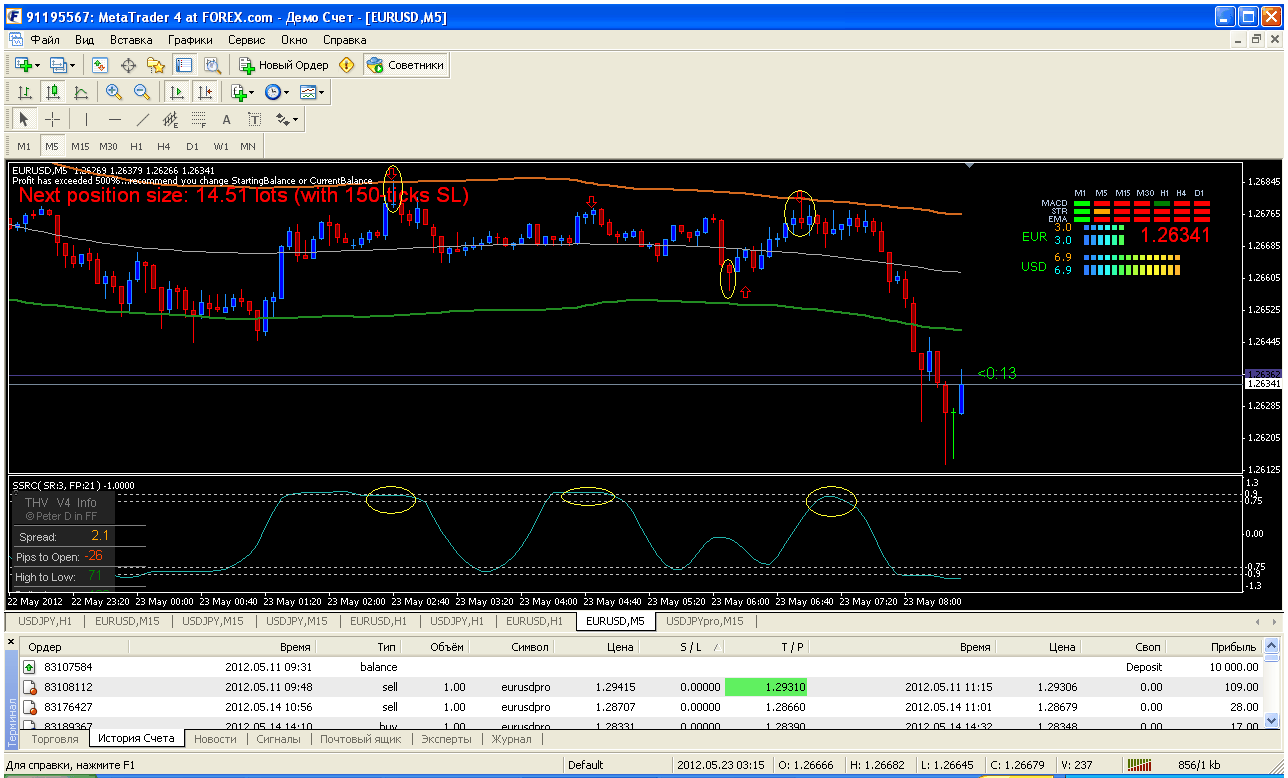This screenshot has height=778, width=1288.
Task: Click the account history scrollbar down arrow
Action: click(1272, 720)
